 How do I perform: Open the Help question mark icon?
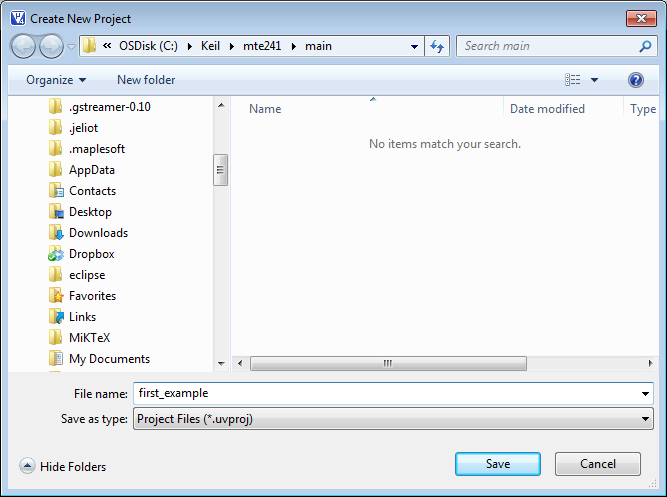click(635, 80)
